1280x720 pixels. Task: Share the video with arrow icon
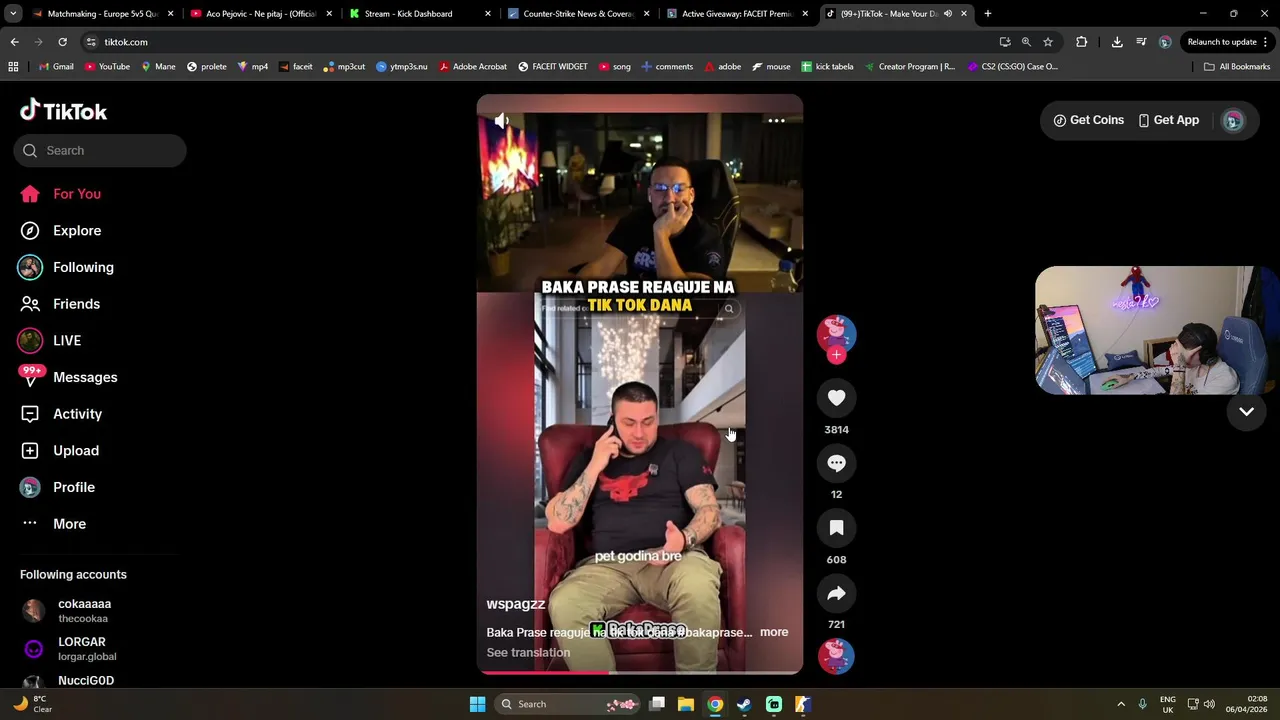point(836,593)
